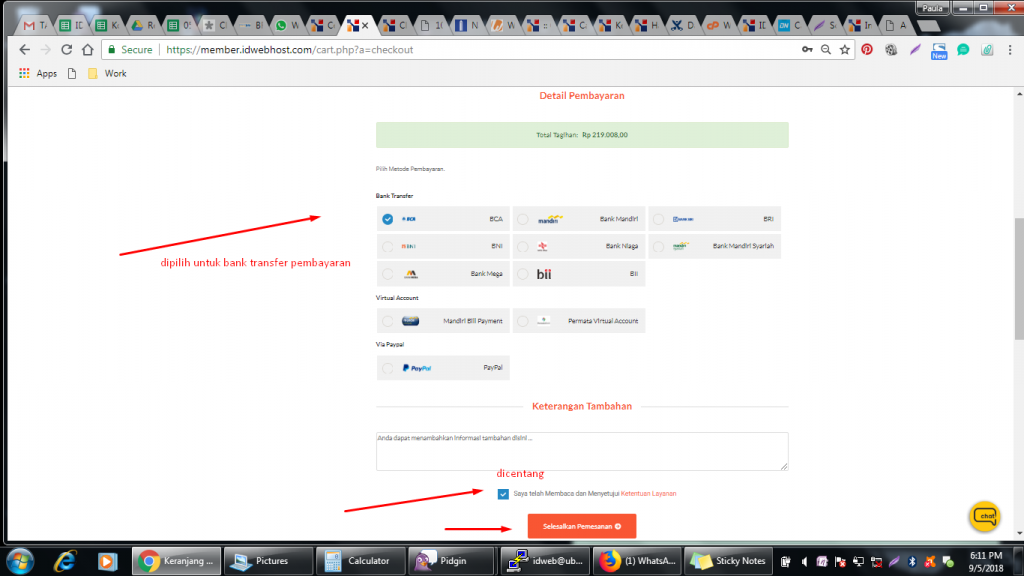Select the Bank Mandiri Syariah option

point(714,246)
